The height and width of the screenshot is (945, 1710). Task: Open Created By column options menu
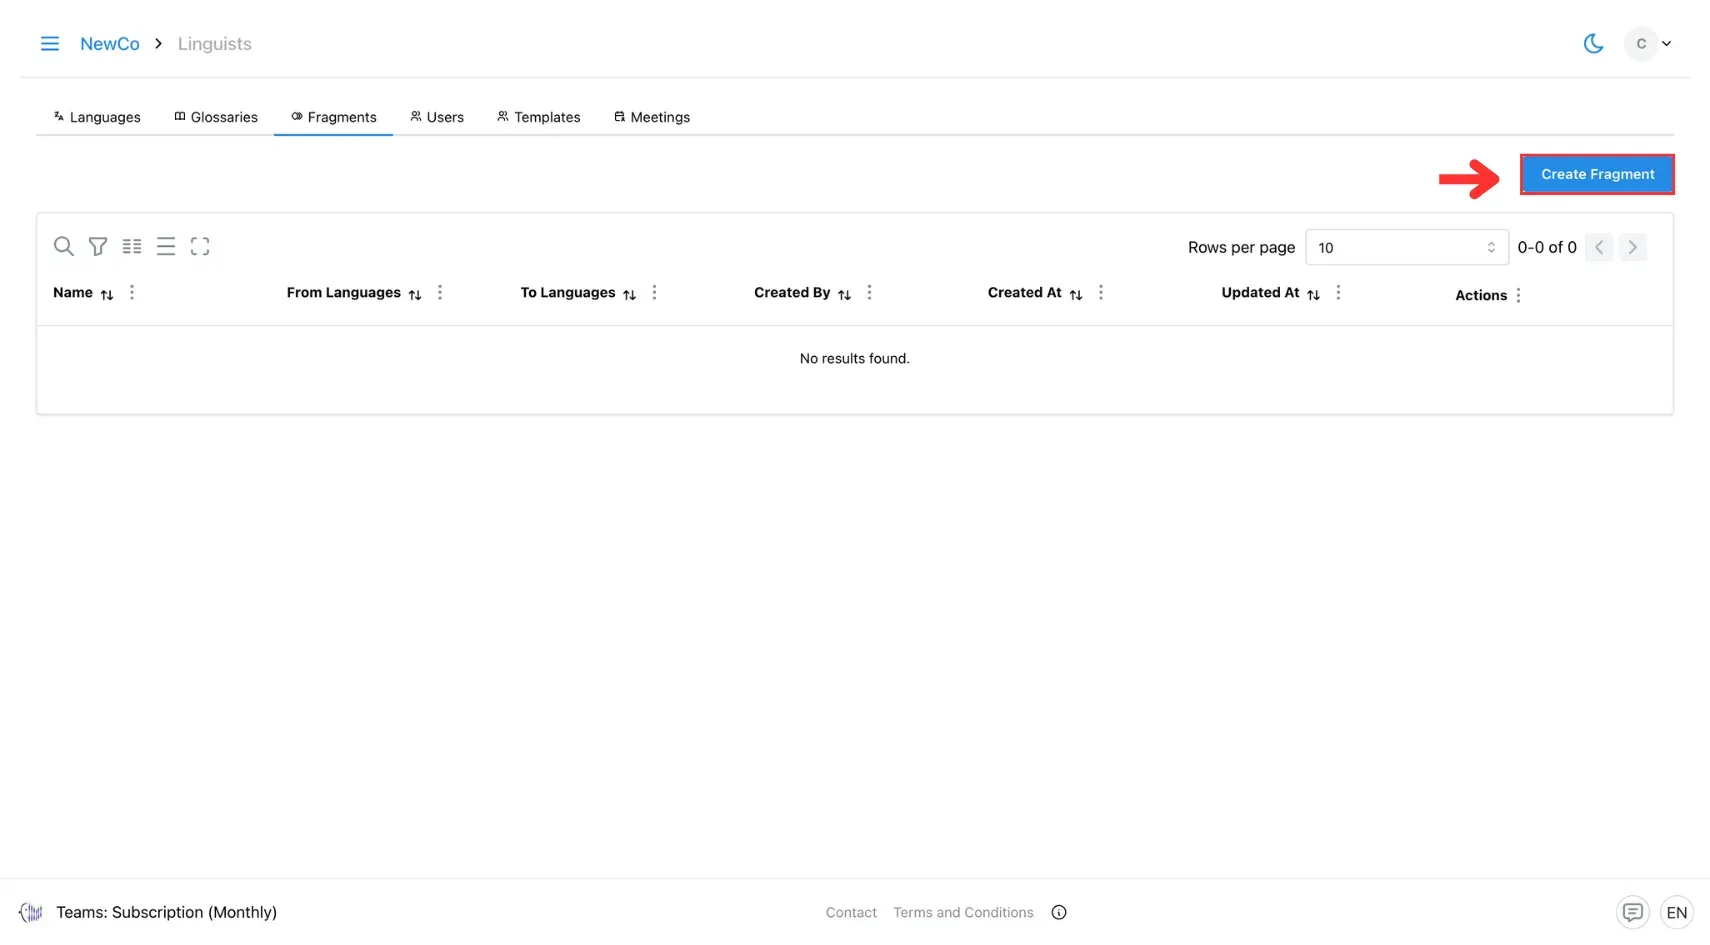(869, 293)
